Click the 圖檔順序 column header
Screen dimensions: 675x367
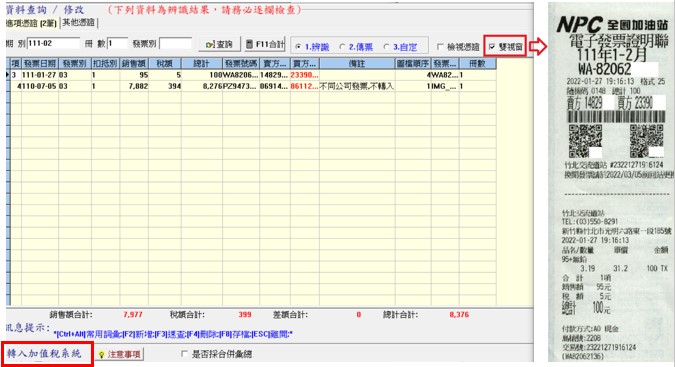point(413,64)
